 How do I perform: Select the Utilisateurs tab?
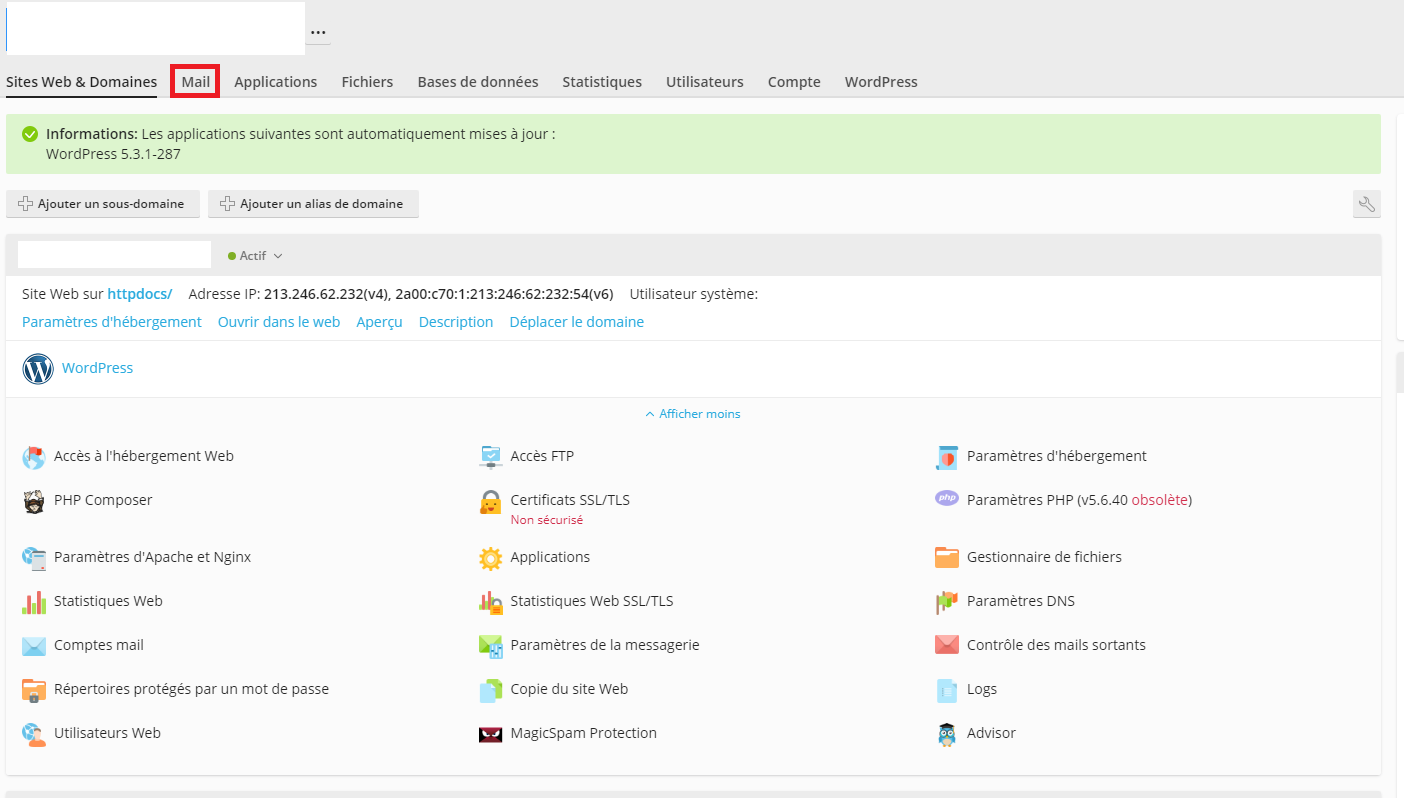click(x=705, y=82)
